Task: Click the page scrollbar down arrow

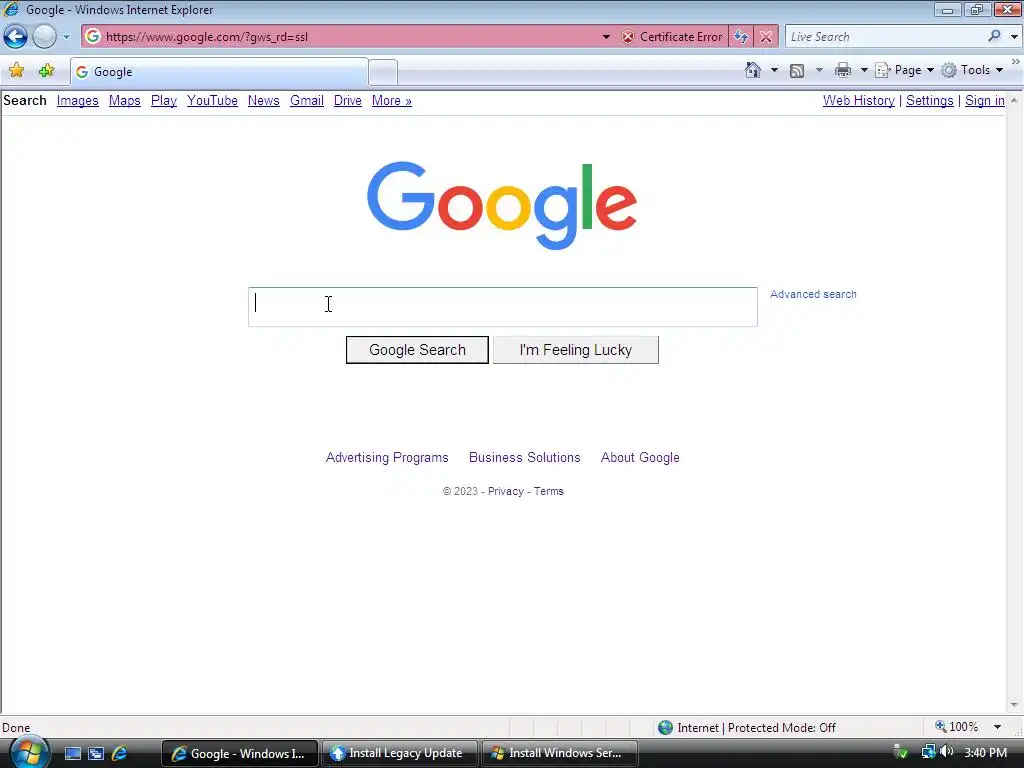Action: pyautogui.click(x=1014, y=705)
